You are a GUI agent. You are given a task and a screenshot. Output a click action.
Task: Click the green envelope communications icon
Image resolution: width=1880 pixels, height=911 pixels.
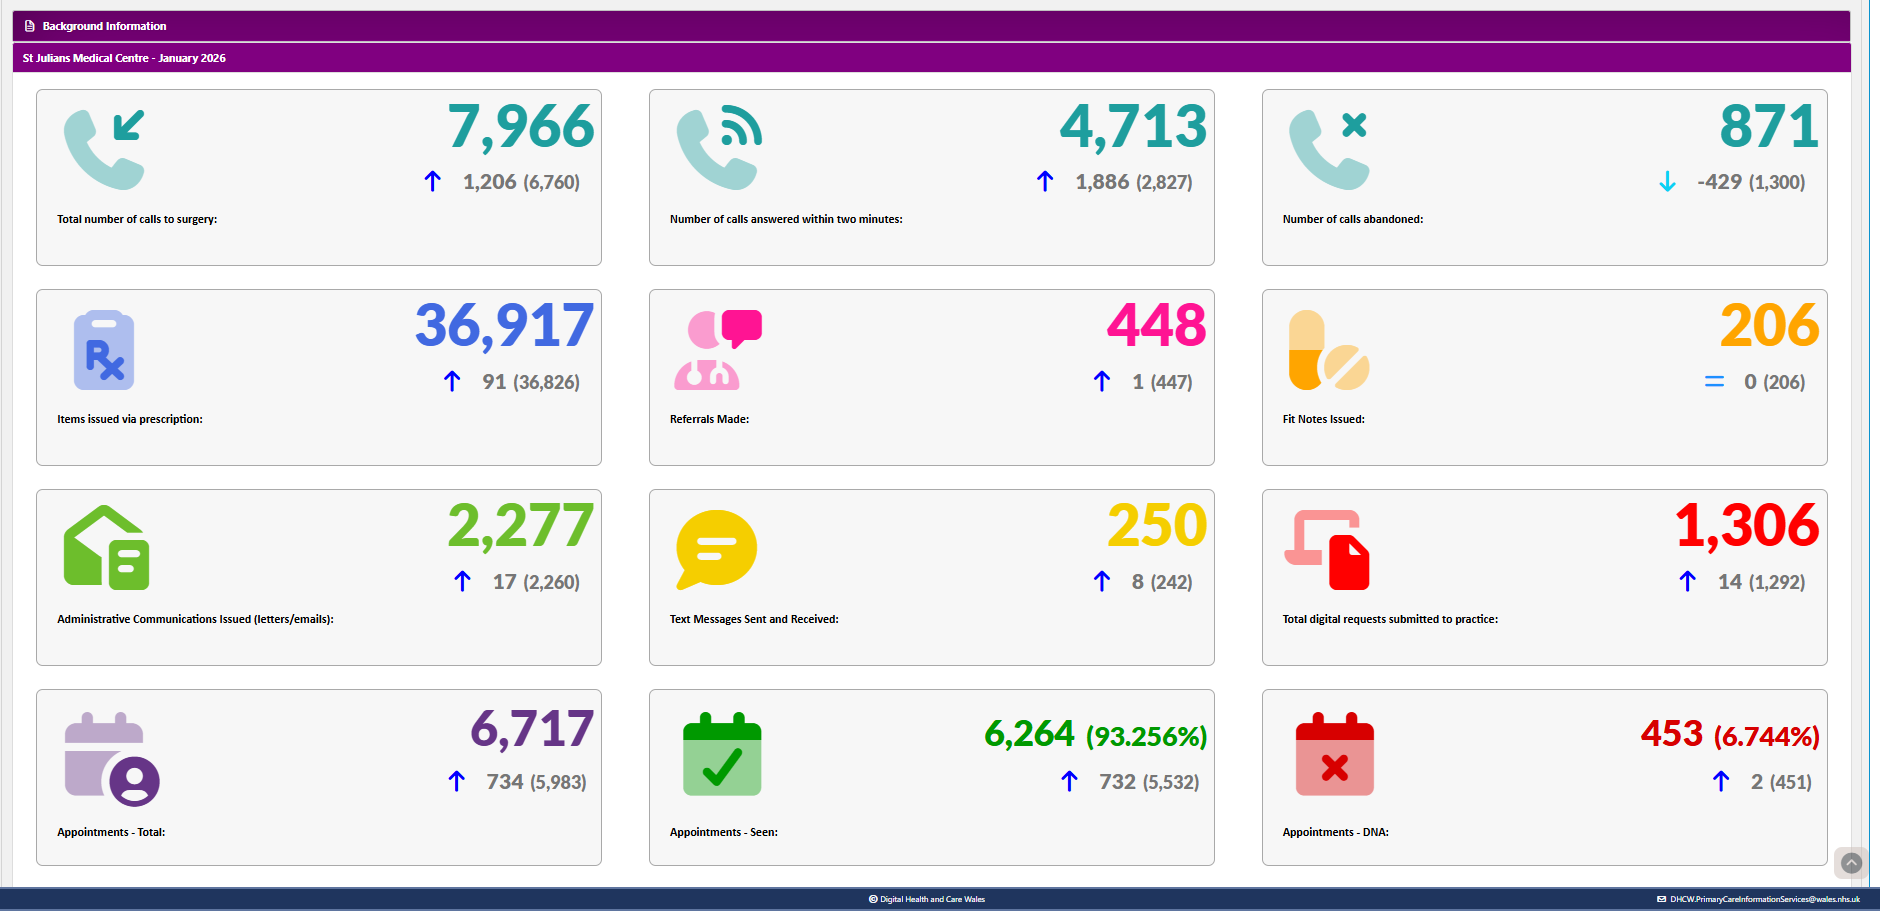pyautogui.click(x=106, y=548)
